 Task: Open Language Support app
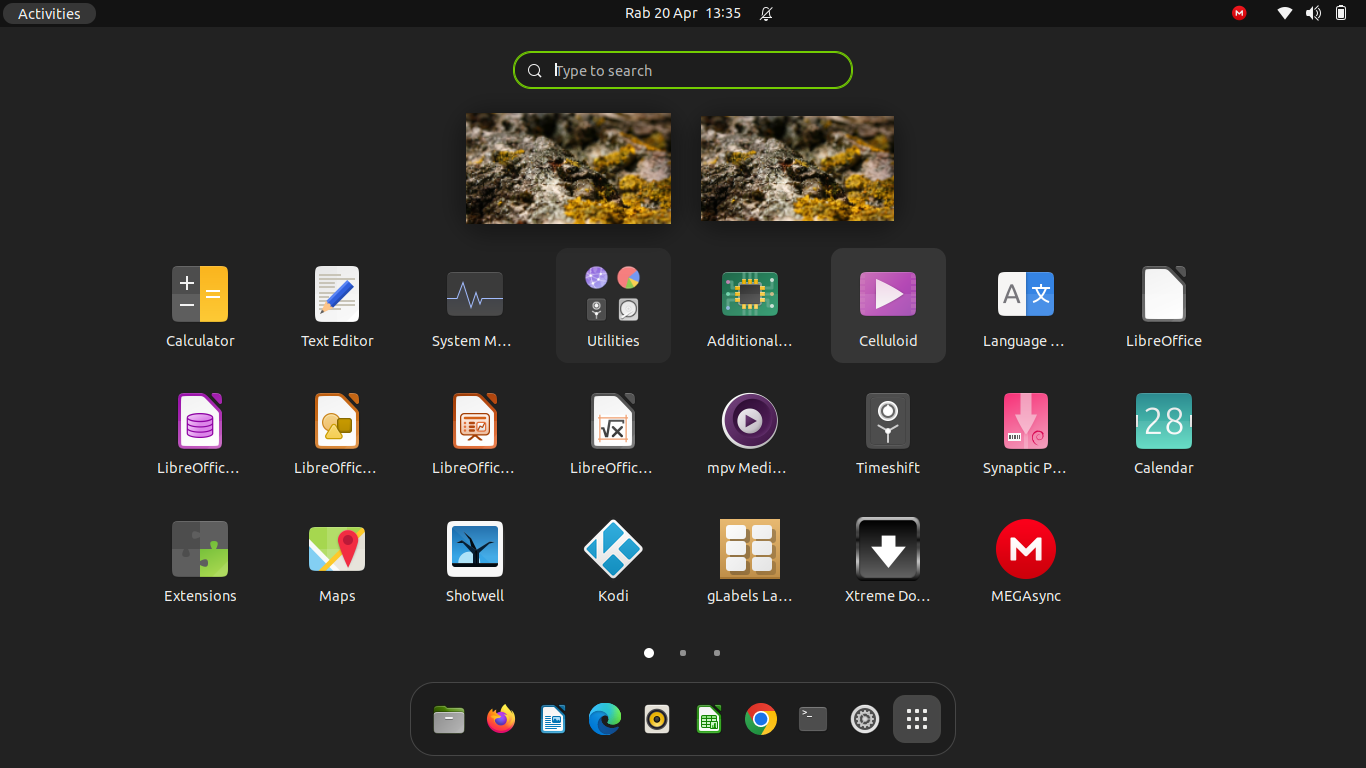[1026, 305]
